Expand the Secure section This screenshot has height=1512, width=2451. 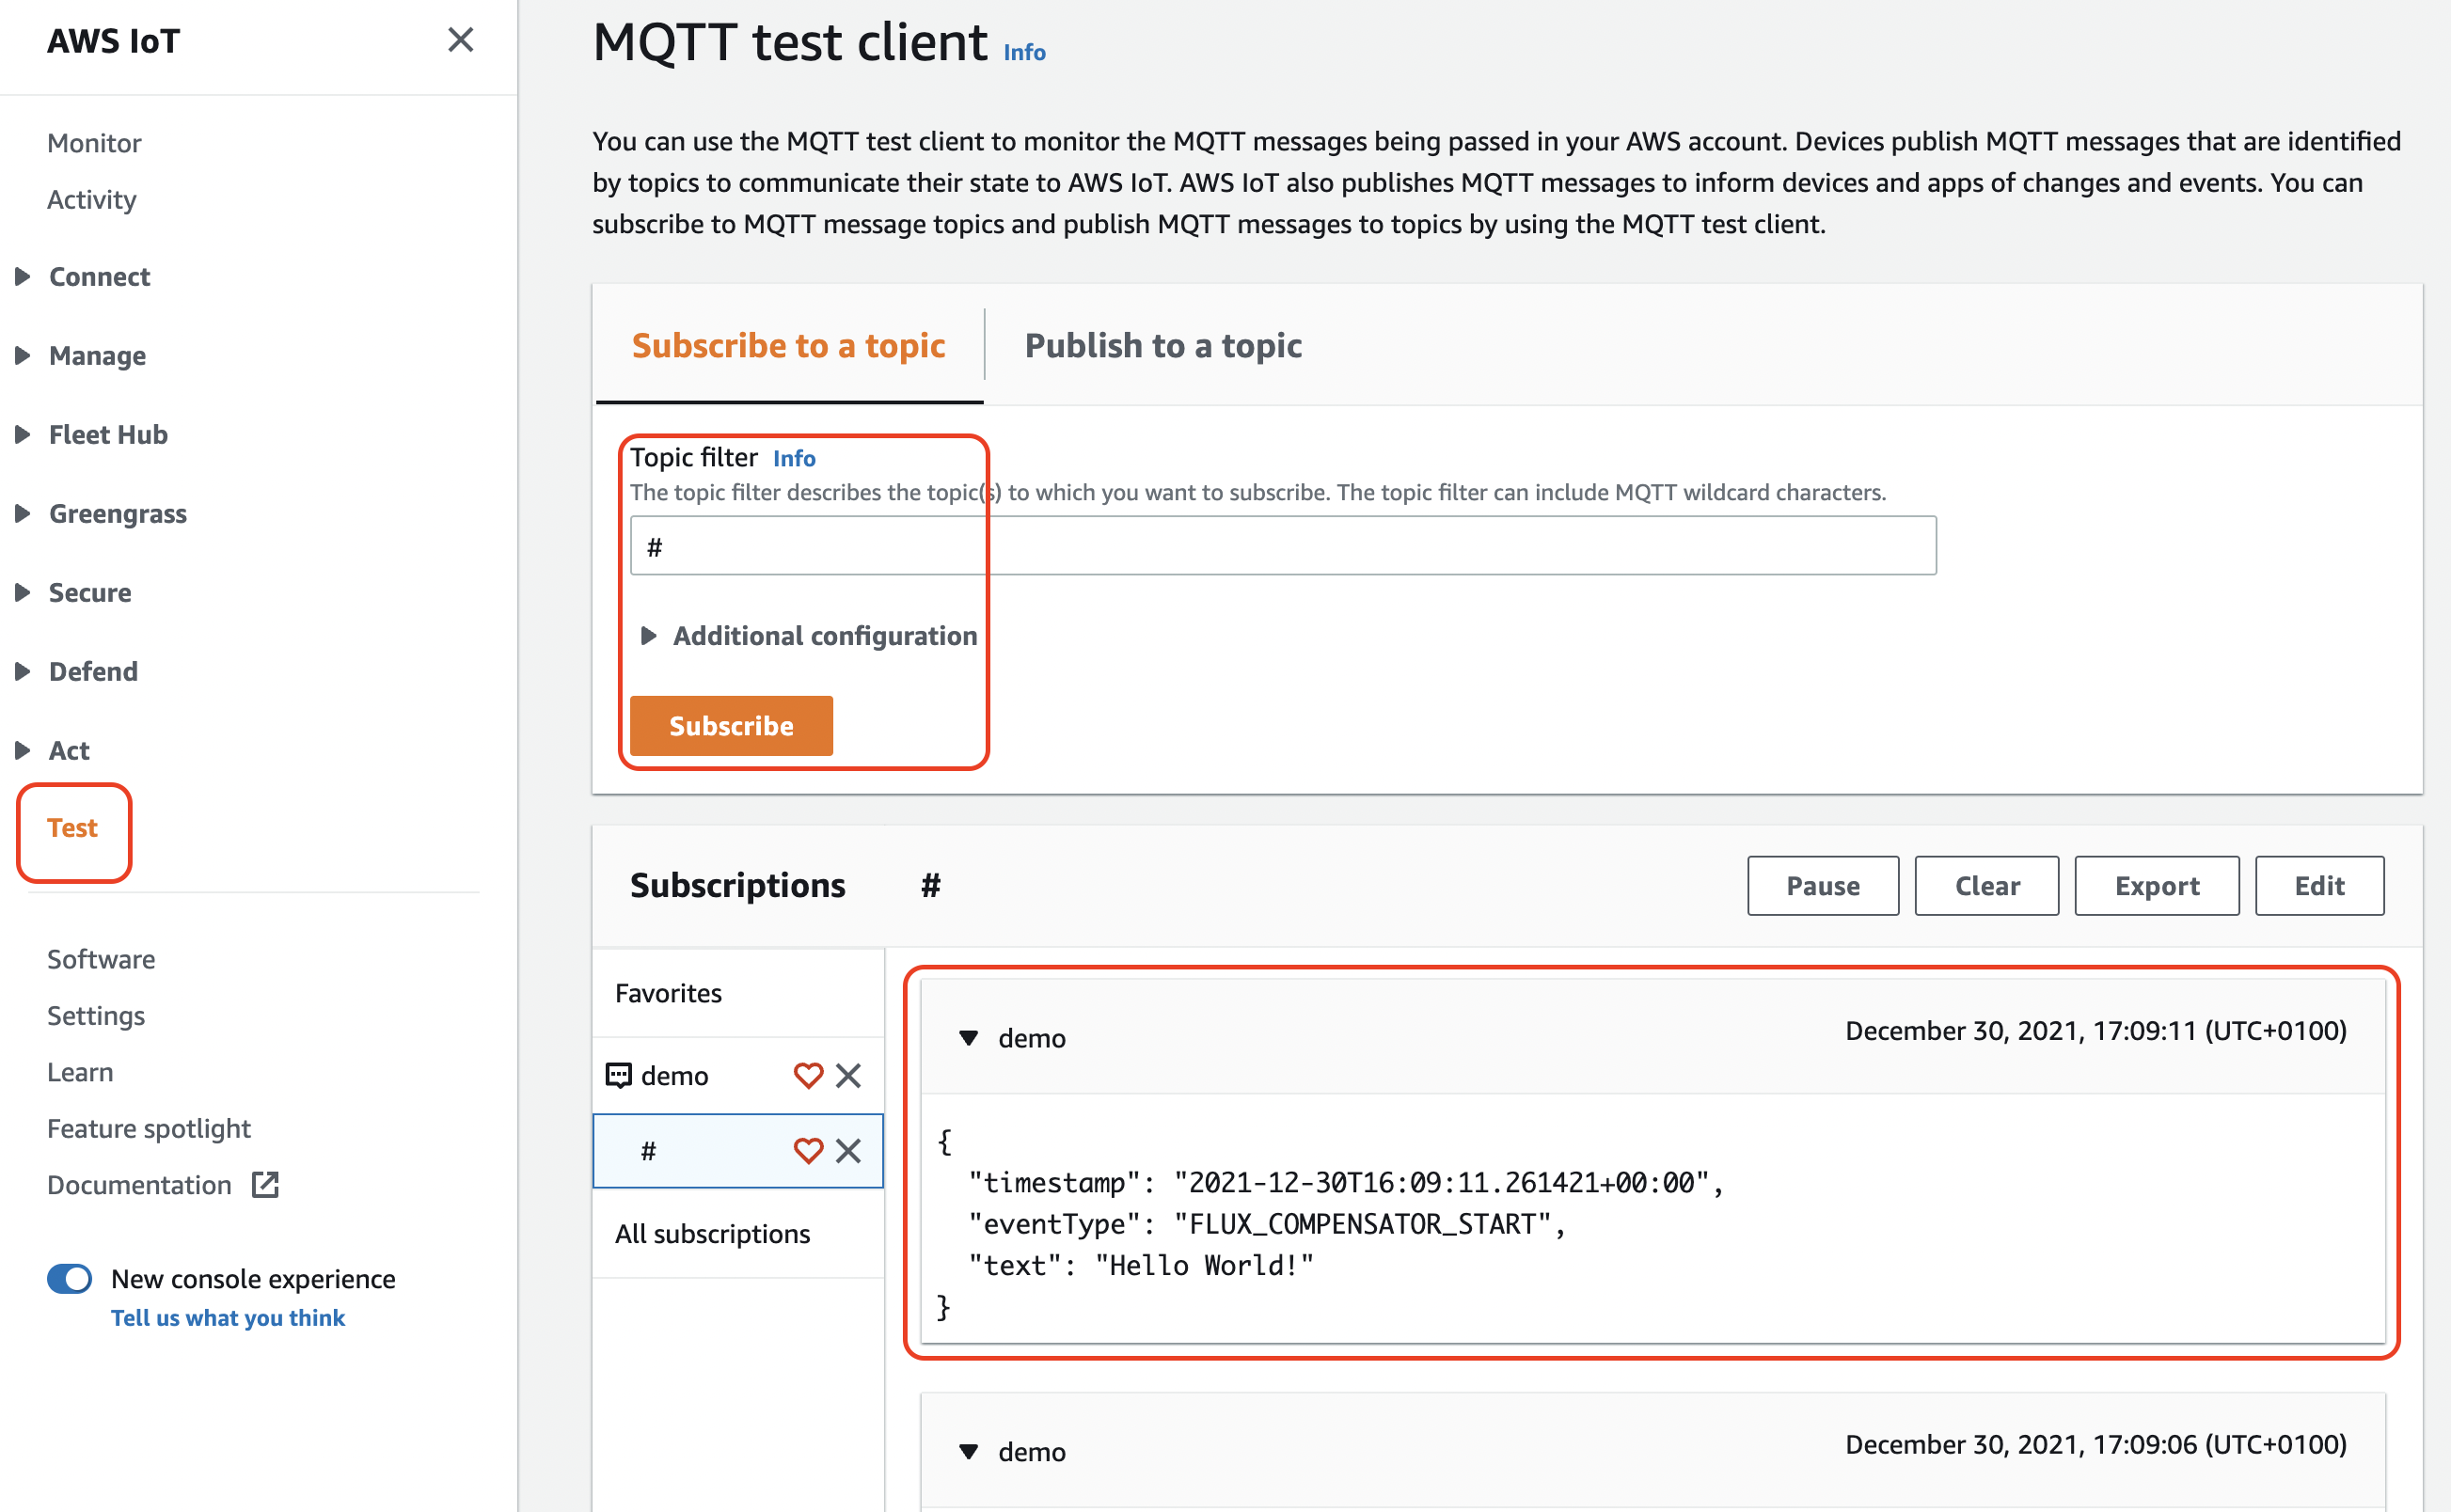point(23,592)
